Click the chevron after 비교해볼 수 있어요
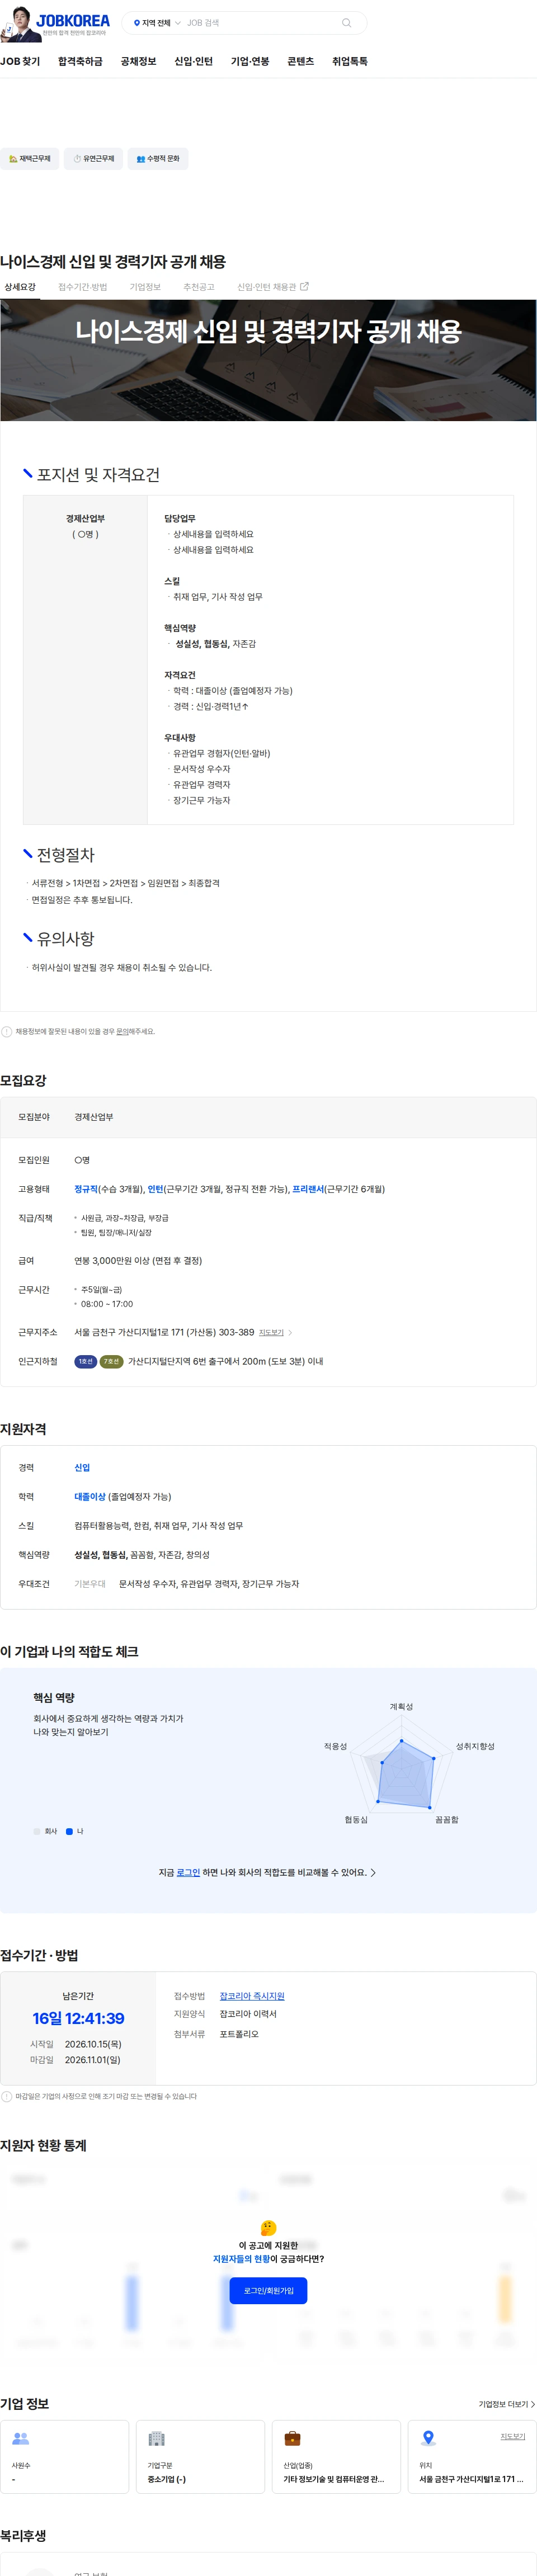This screenshot has width=537, height=2576. 373,1872
